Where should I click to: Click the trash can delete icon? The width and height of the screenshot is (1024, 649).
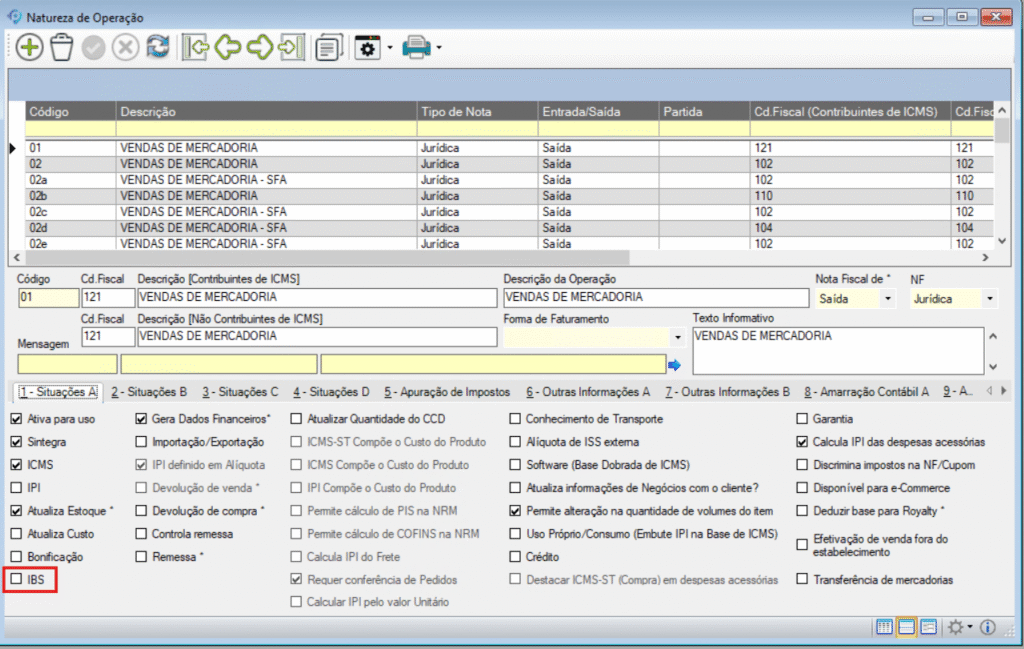point(62,47)
